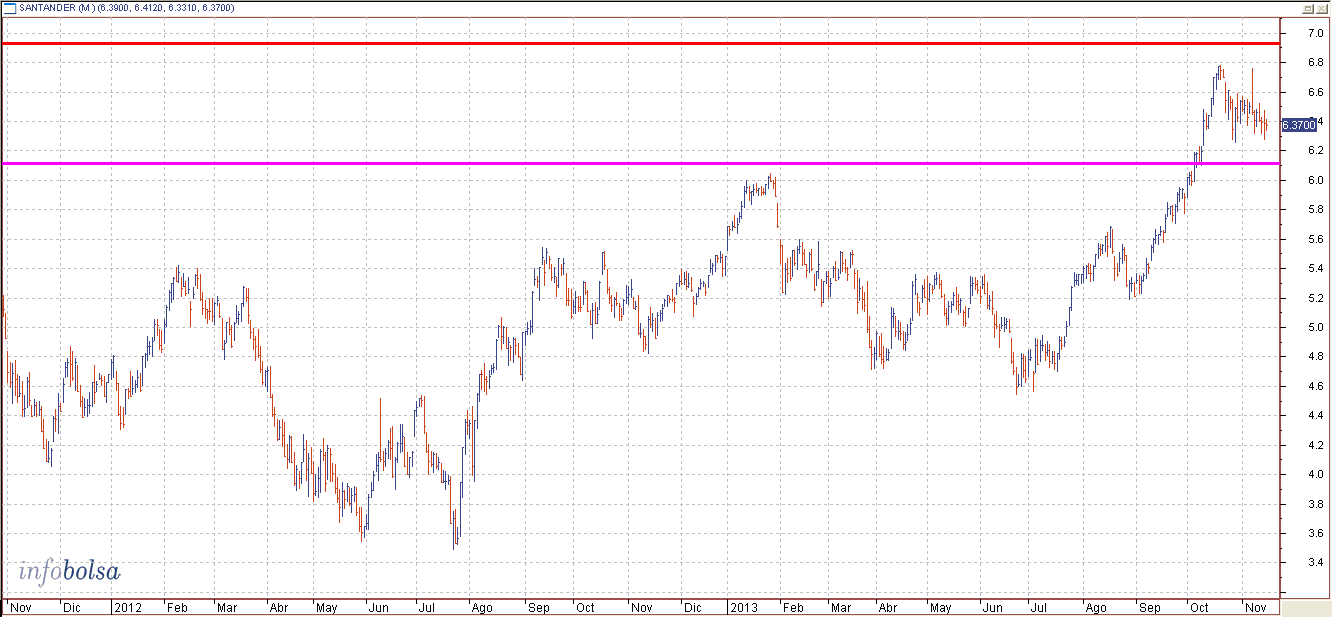Image resolution: width=1332 pixels, height=617 pixels.
Task: Click the 4.4 price axis label
Action: pos(1316,415)
